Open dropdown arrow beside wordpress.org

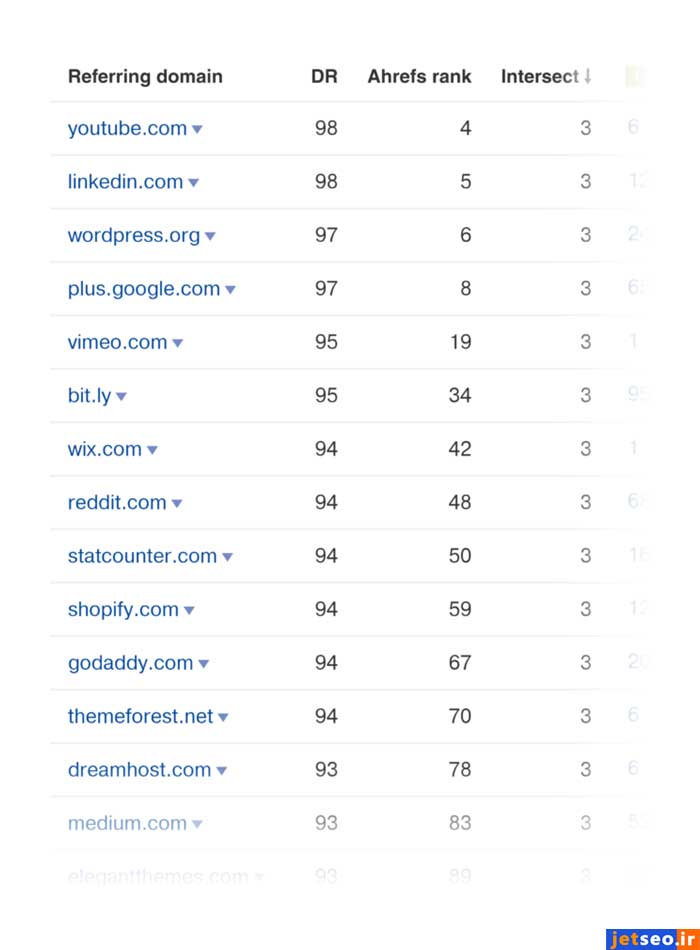pos(210,237)
